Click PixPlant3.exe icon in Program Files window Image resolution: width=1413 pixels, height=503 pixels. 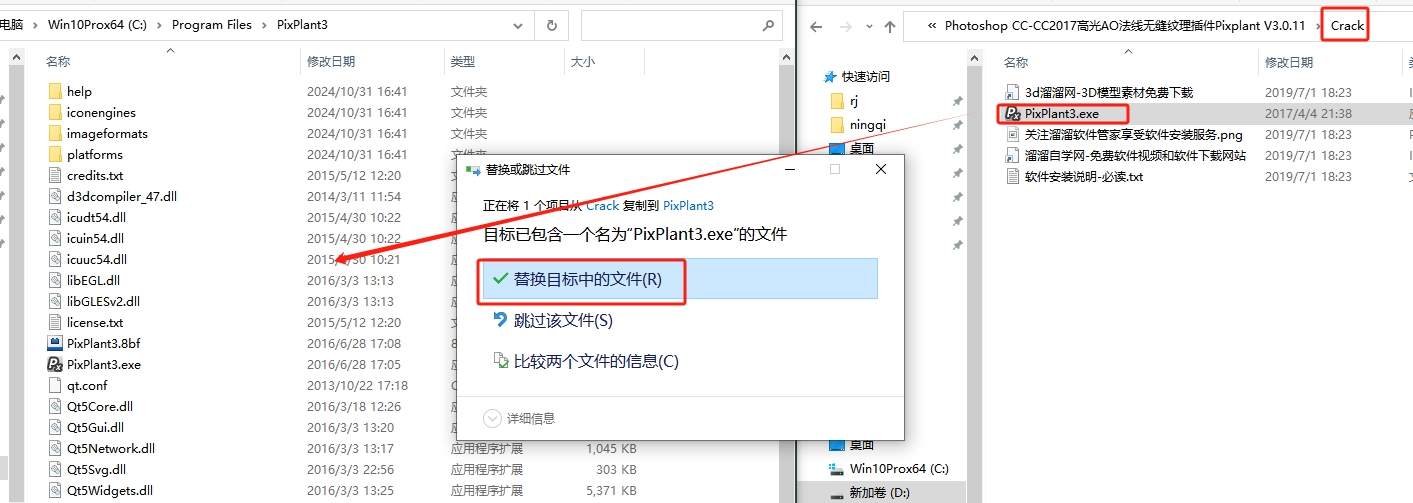coord(56,364)
